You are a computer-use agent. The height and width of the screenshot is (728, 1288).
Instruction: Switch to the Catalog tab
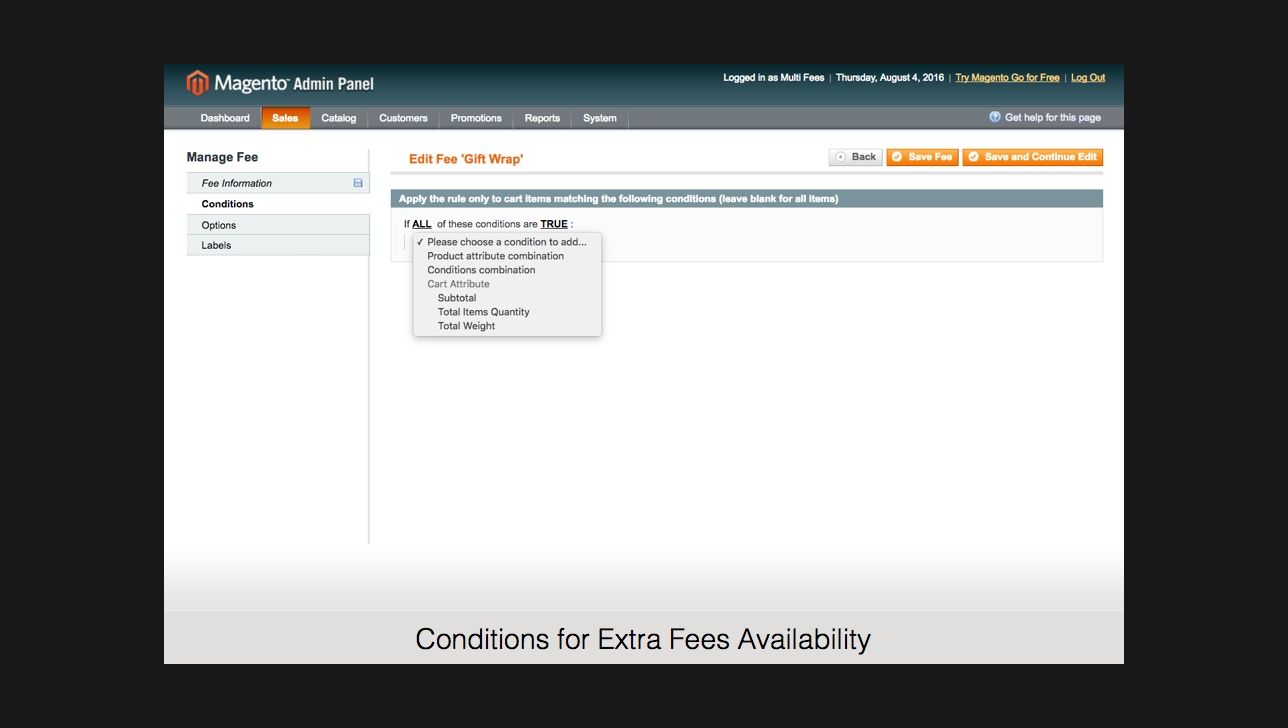pos(338,117)
